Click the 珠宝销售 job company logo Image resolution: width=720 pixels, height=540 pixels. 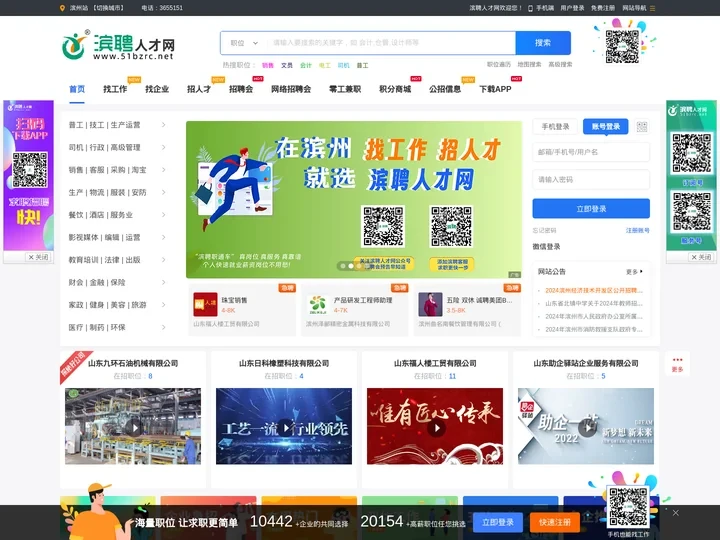[205, 304]
